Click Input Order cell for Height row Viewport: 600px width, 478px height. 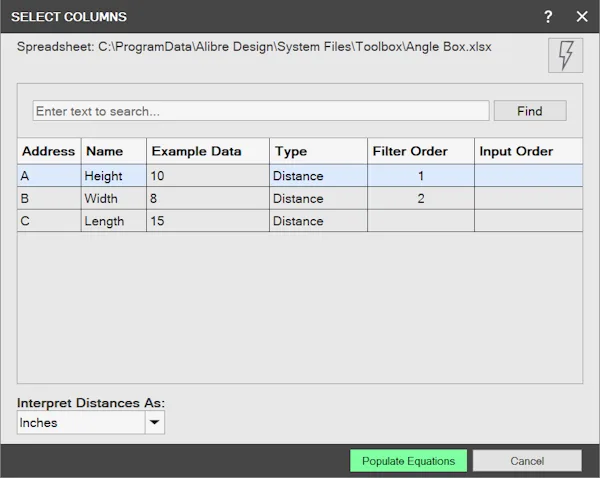528,176
